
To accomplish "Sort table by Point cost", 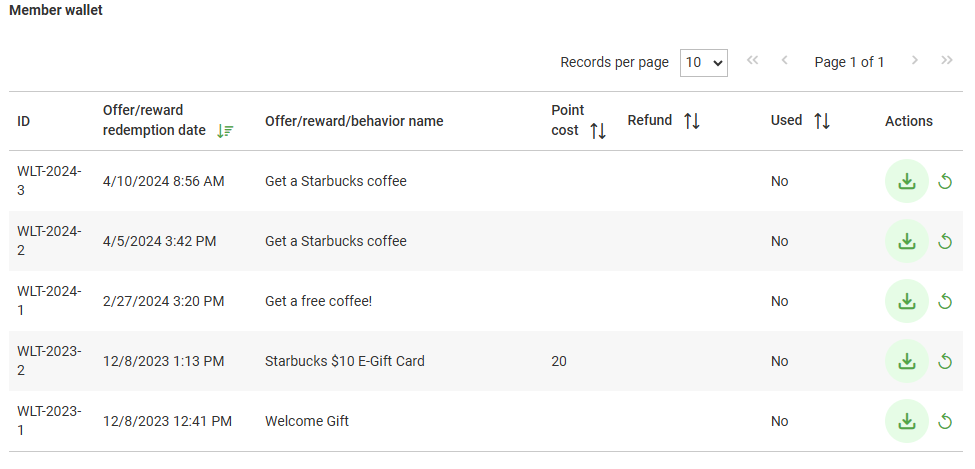I will [598, 131].
